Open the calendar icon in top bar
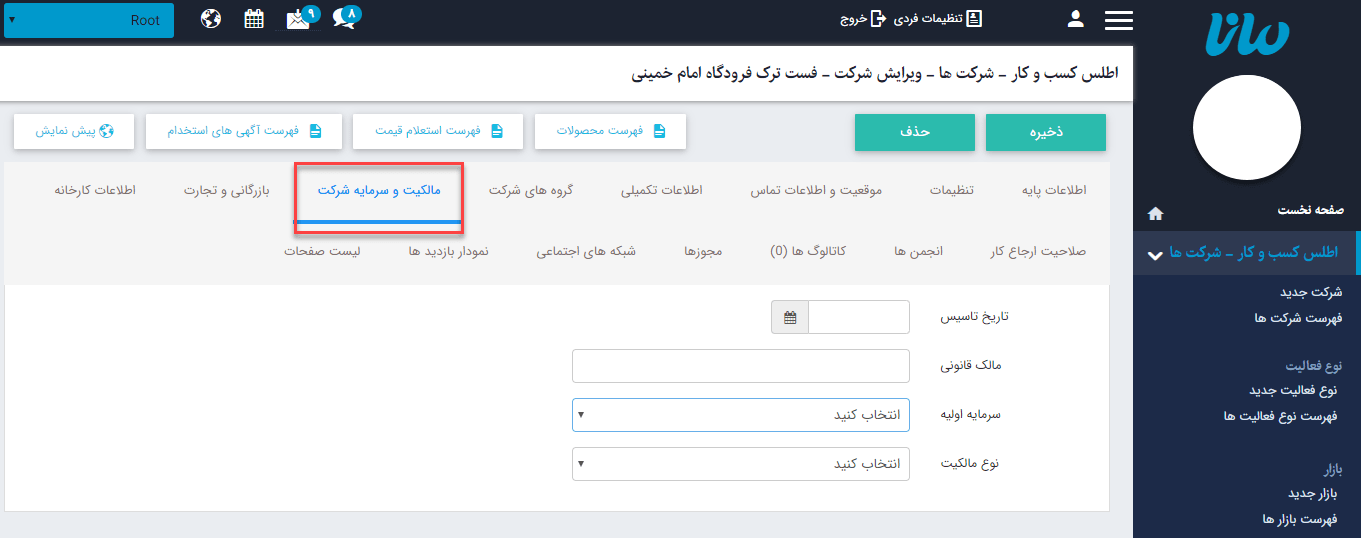This screenshot has width=1361, height=538. point(254,19)
